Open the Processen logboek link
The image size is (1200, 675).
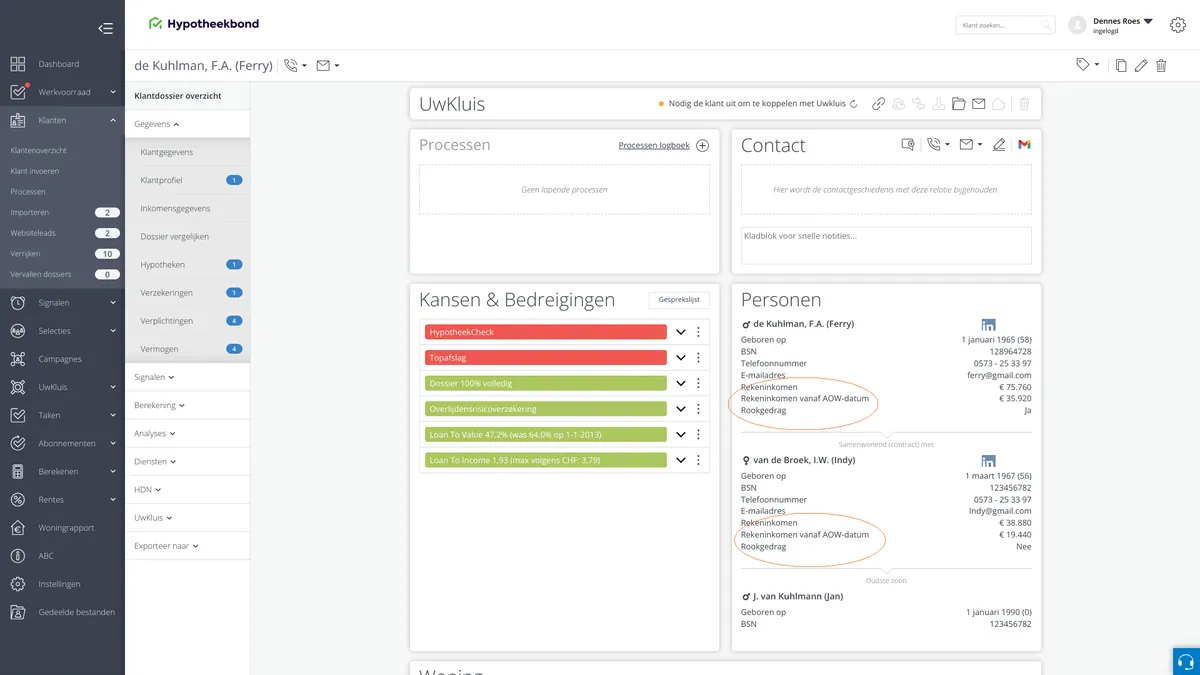point(654,145)
